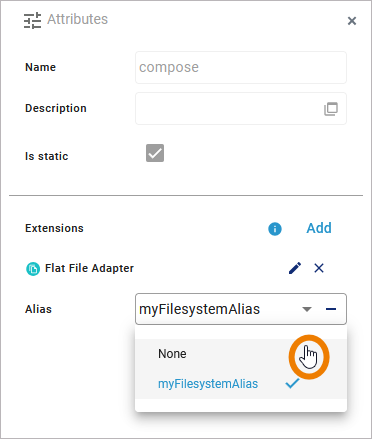Viewport: 372px width, 439px height.
Task: Click the Flat File Adapter icon
Action: pos(33,269)
